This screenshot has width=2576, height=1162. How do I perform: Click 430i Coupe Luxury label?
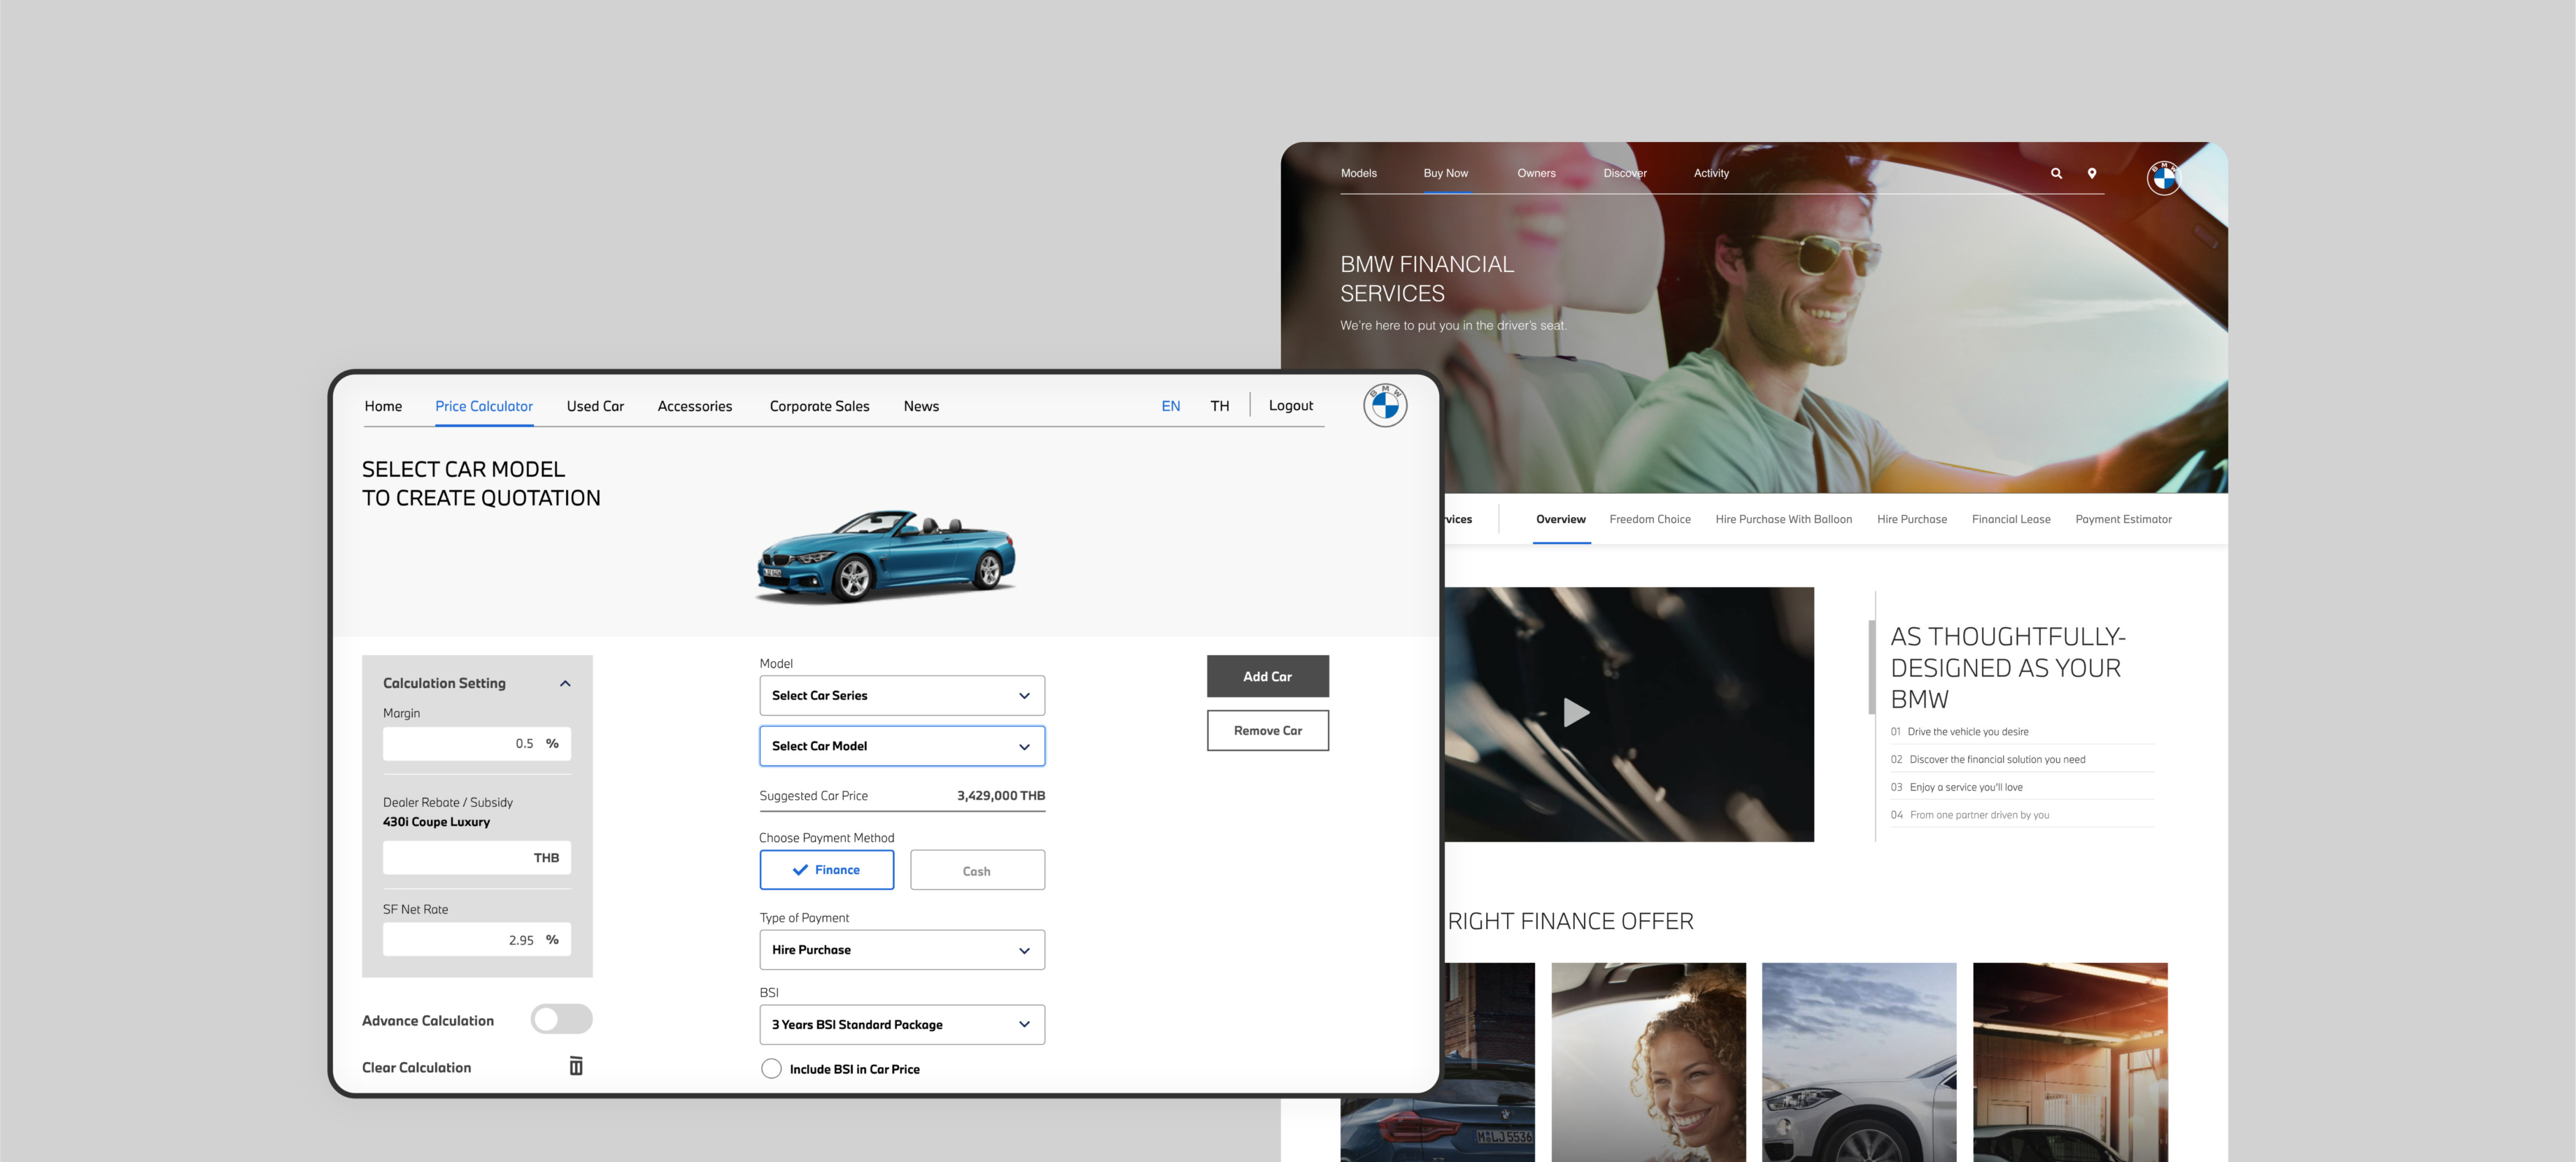coord(436,822)
